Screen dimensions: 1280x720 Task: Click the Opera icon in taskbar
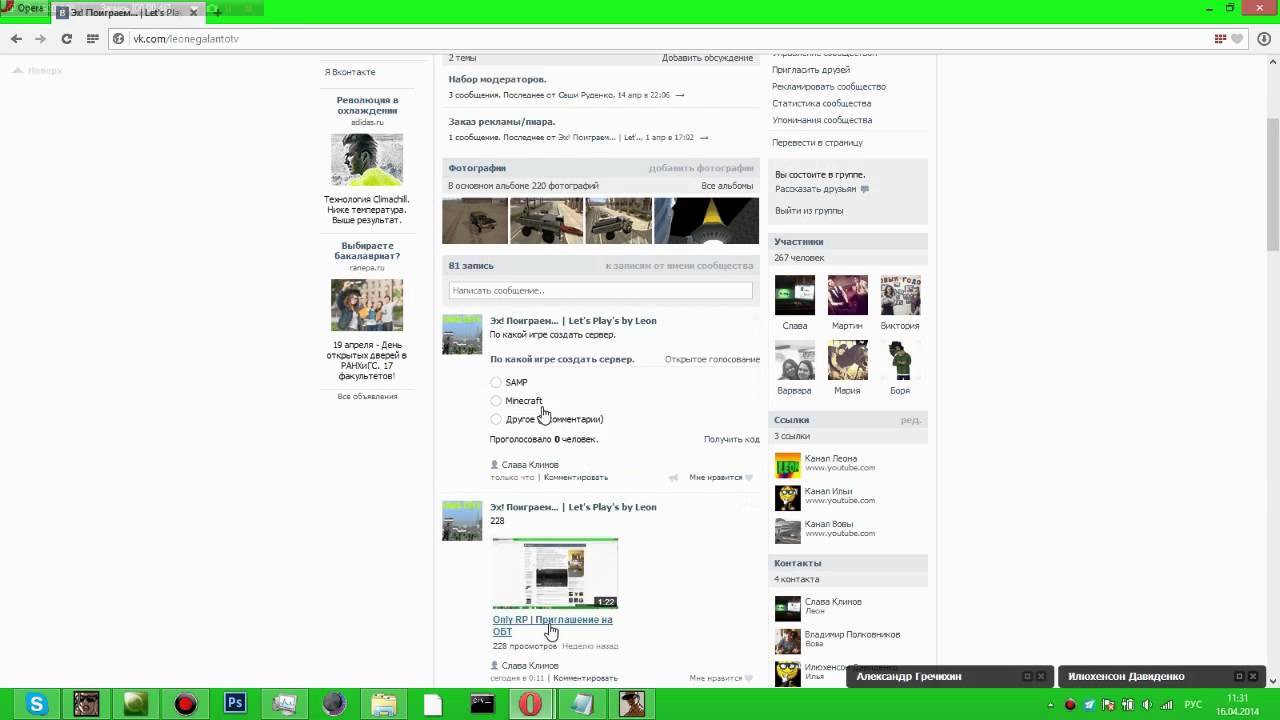point(531,704)
